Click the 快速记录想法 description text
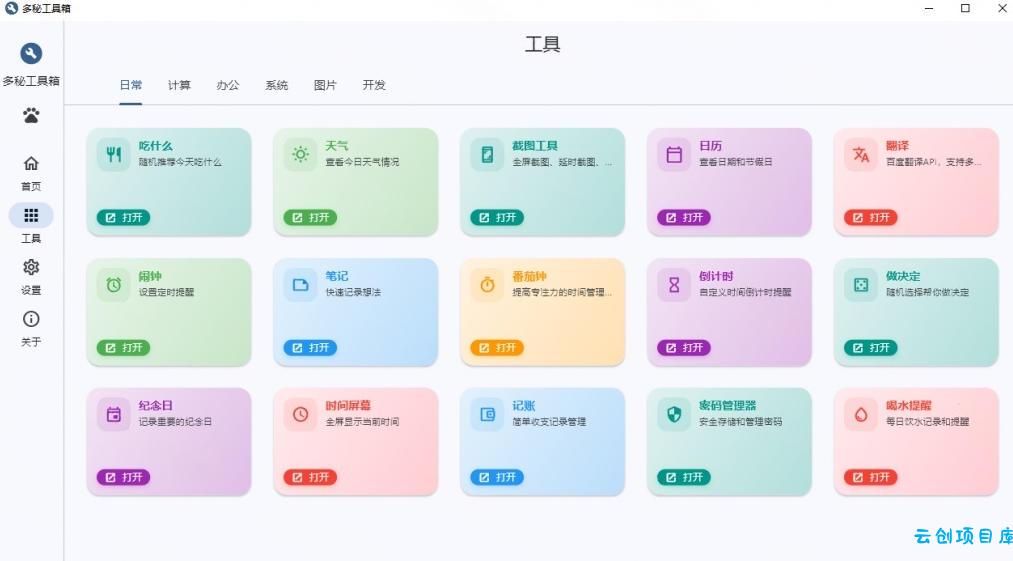The height and width of the screenshot is (561, 1013). tap(353, 292)
